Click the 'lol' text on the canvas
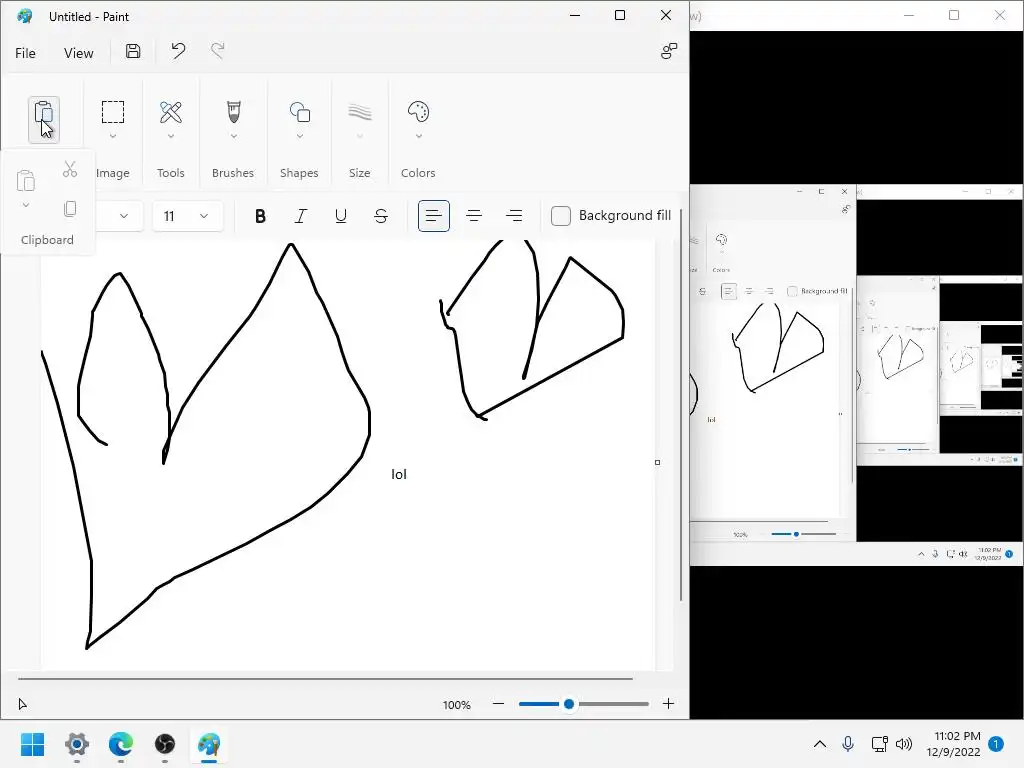The image size is (1024, 768). click(399, 474)
